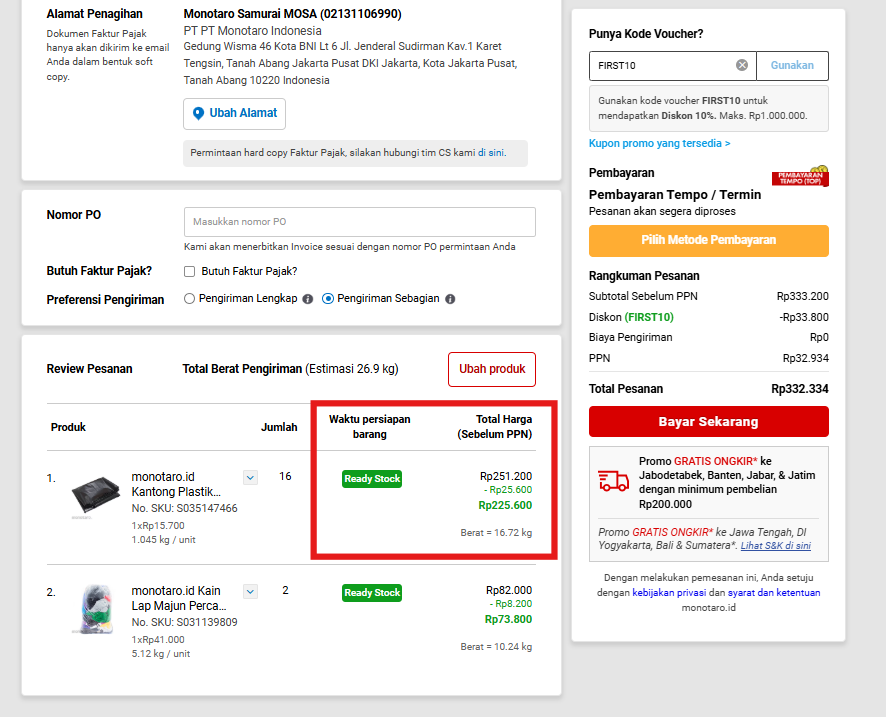Click the Nomor PO input field
This screenshot has height=717, width=886.
tap(359, 222)
